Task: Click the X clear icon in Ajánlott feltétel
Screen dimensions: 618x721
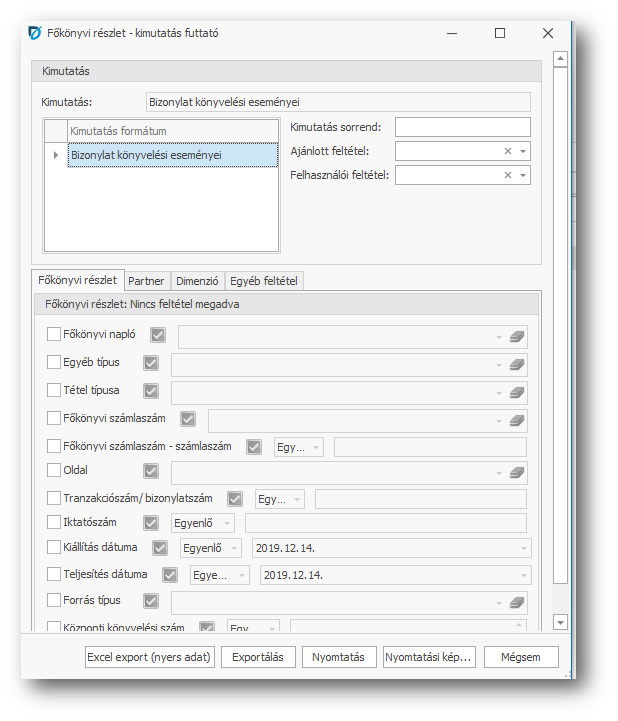Action: click(508, 151)
